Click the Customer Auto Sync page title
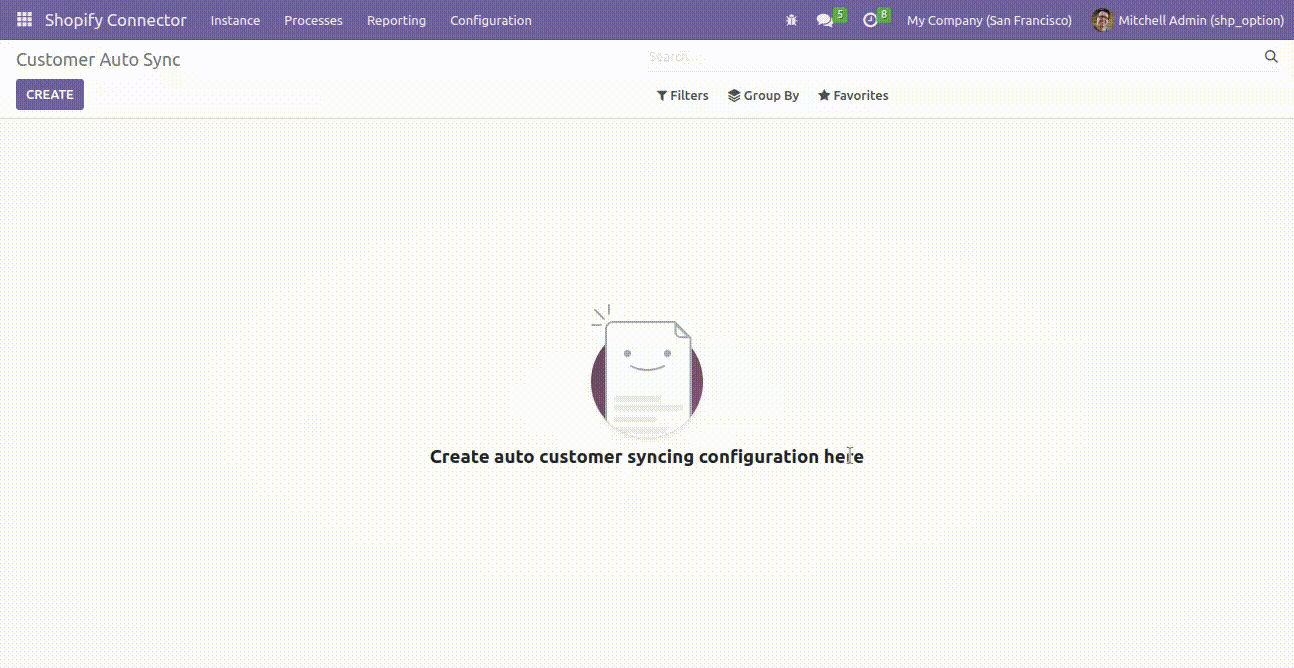The image size is (1294, 668). pos(98,60)
